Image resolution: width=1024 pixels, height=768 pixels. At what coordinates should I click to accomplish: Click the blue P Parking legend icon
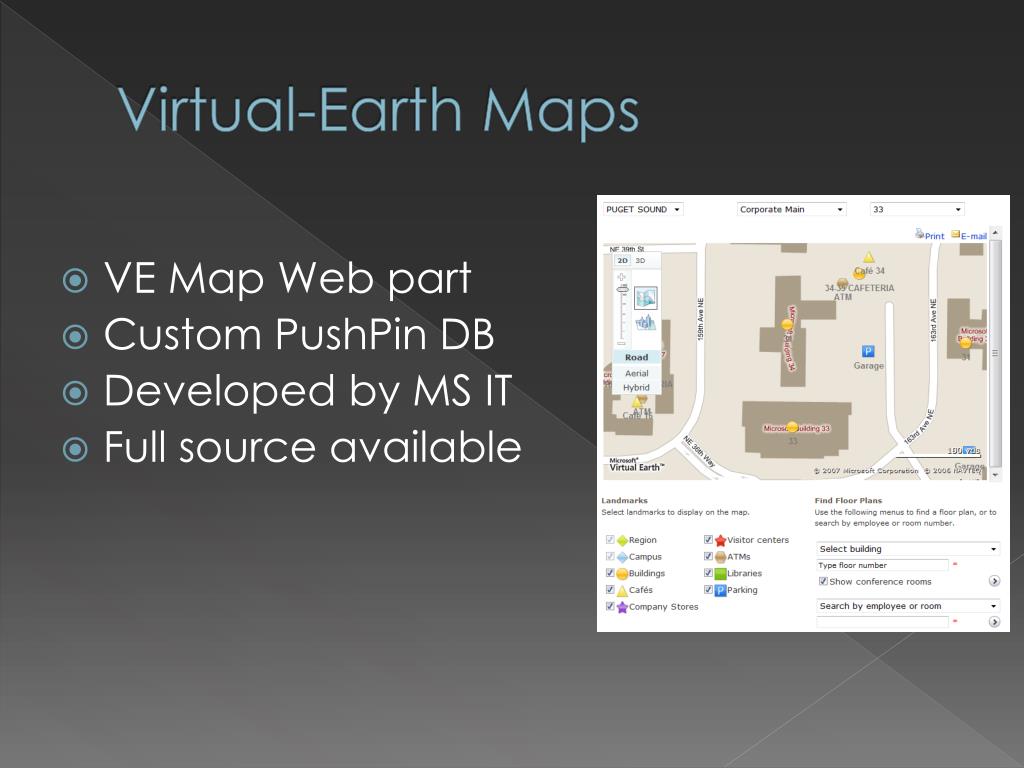pyautogui.click(x=720, y=590)
